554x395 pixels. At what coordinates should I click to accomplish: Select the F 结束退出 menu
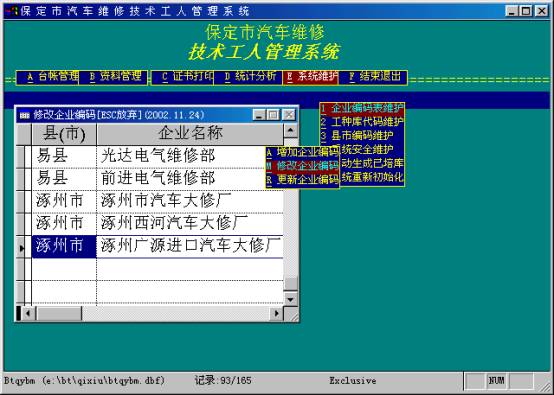[x=373, y=77]
